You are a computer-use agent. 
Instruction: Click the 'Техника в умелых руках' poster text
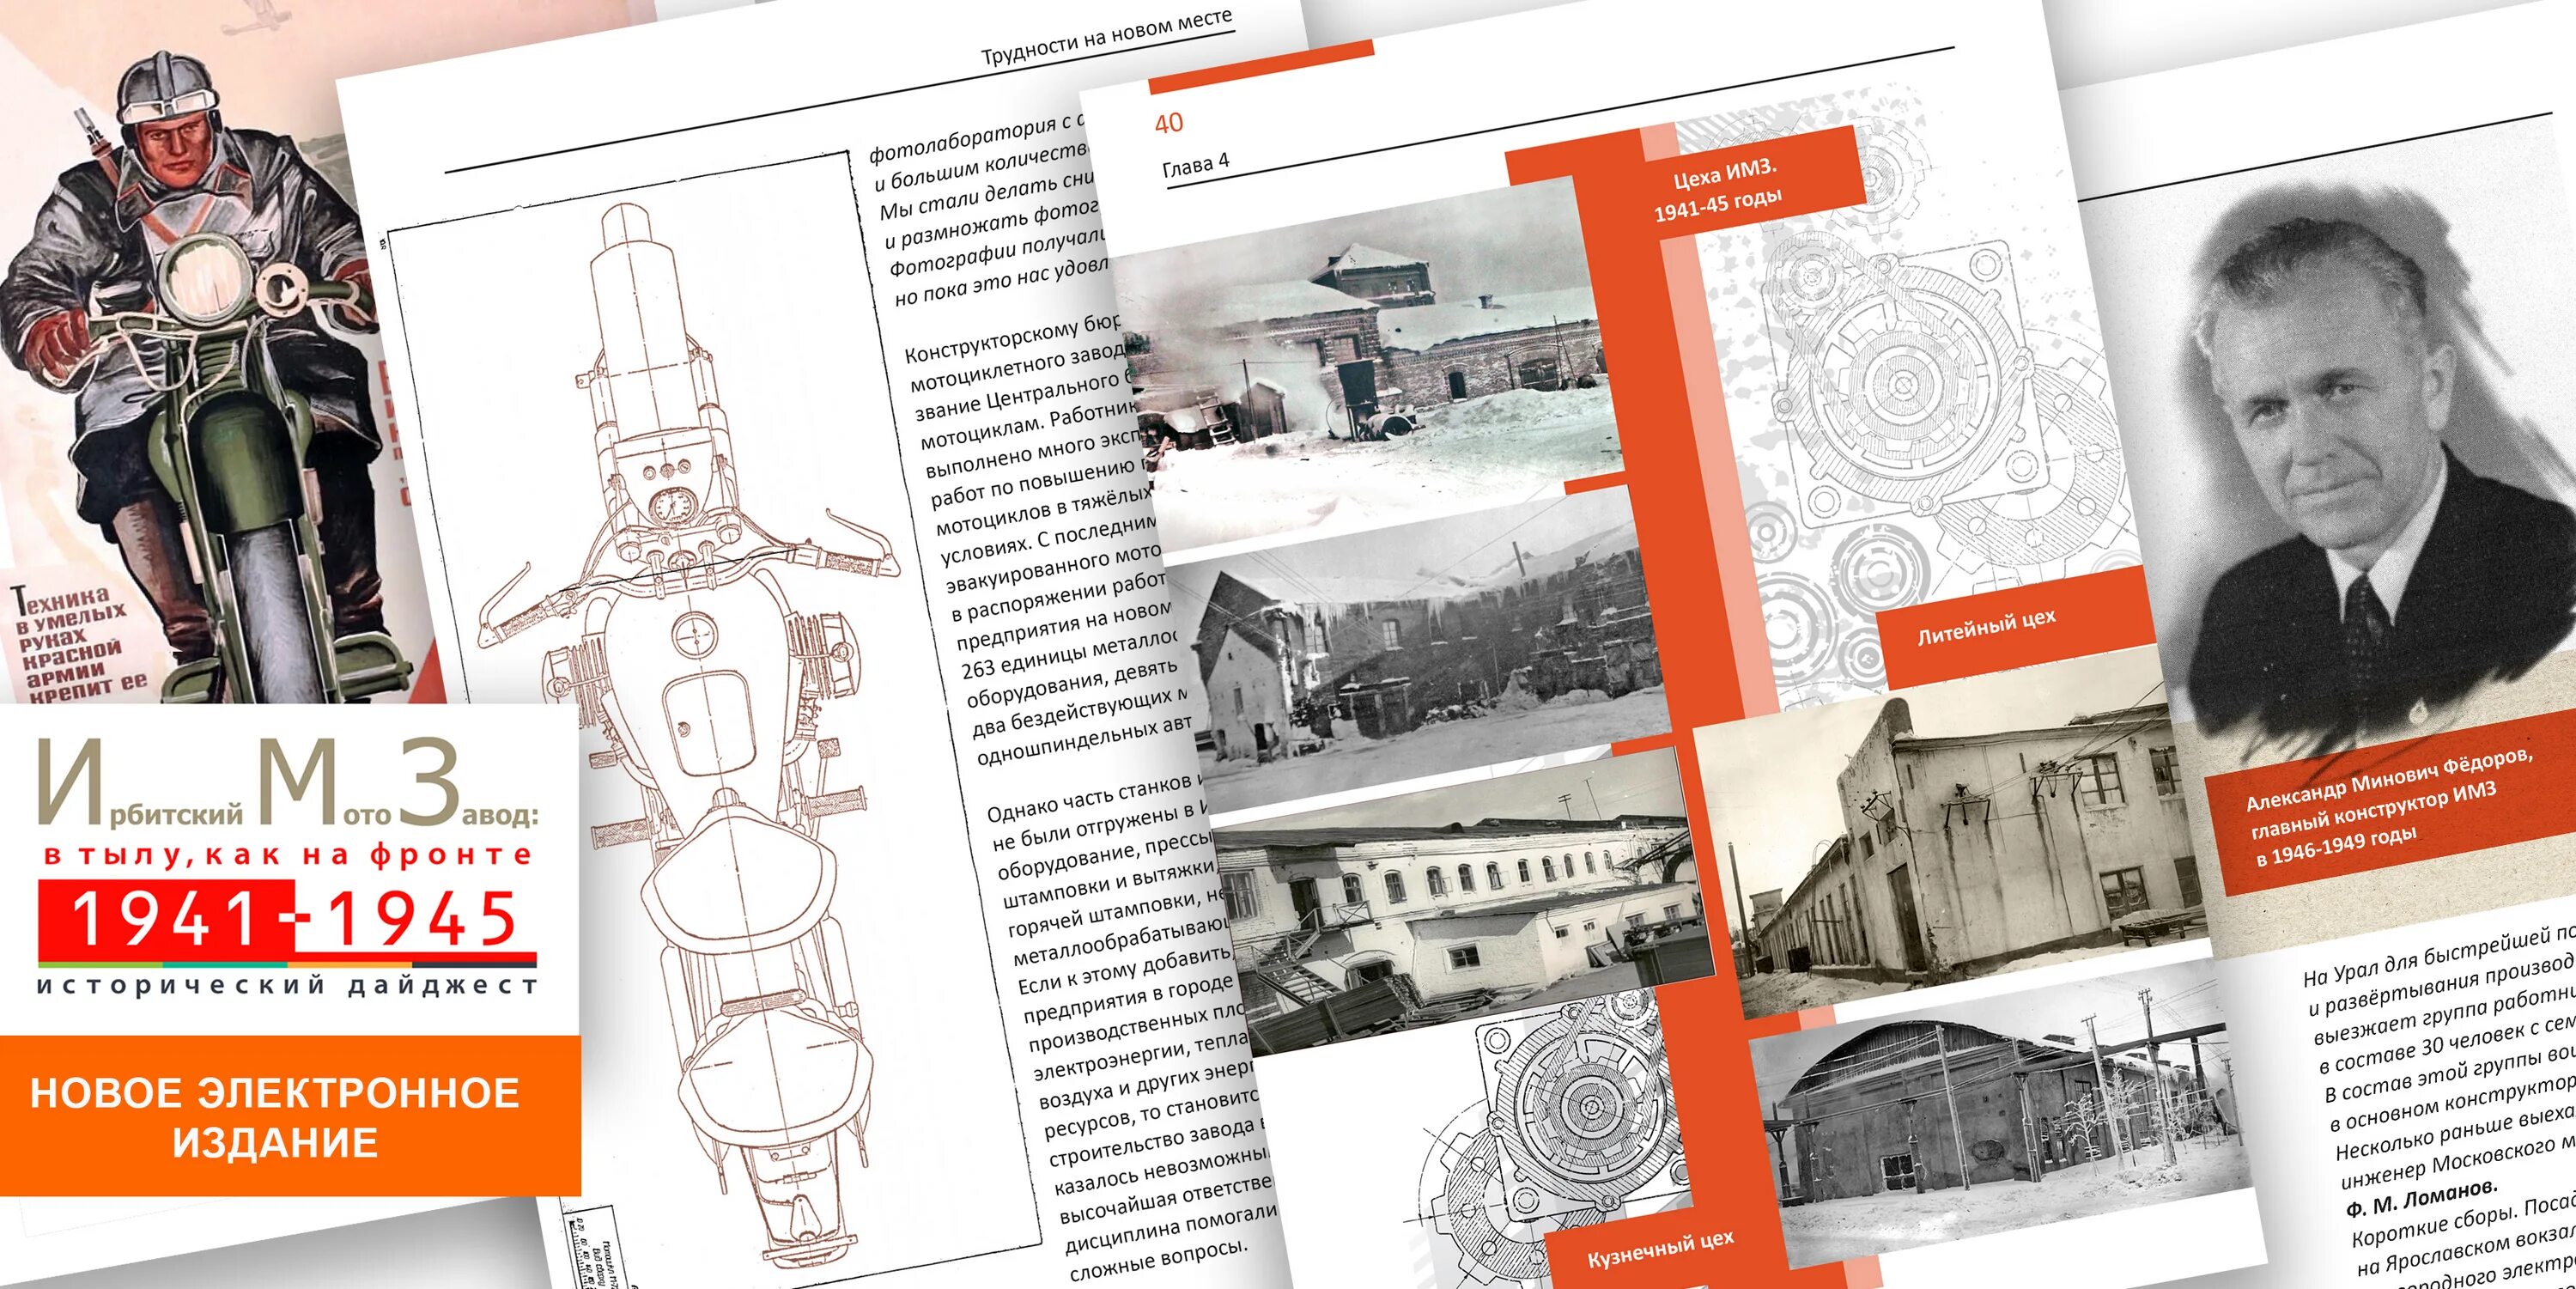pos(80,645)
